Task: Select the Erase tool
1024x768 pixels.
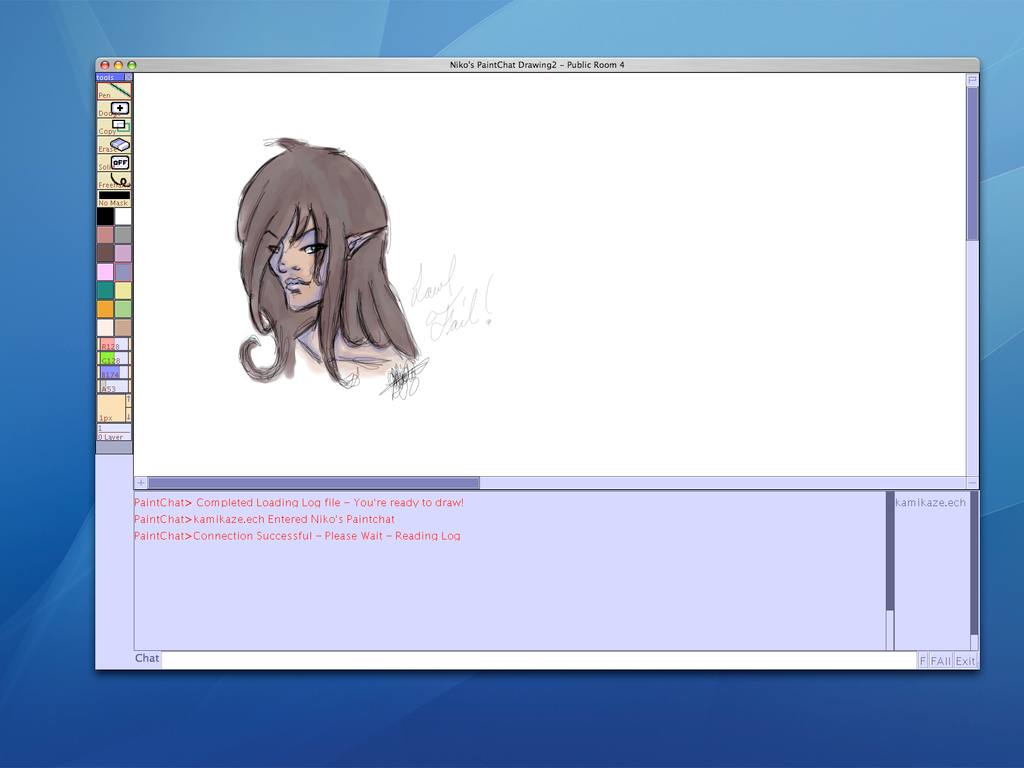Action: point(114,145)
